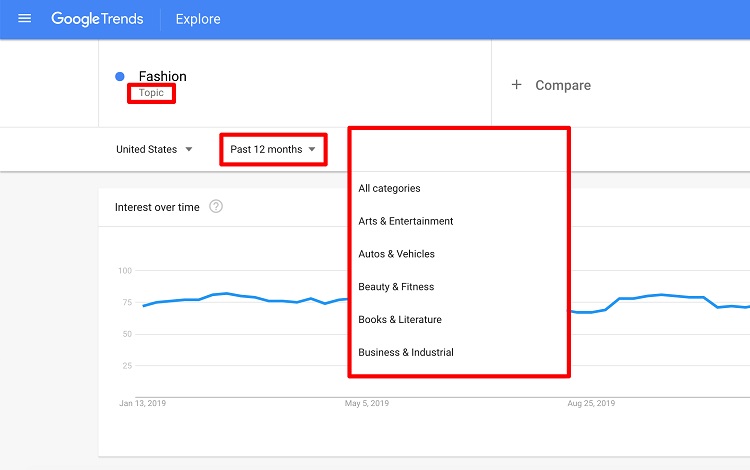Open the Explore page link
Screen dimensions: 750x470
click(x=198, y=19)
